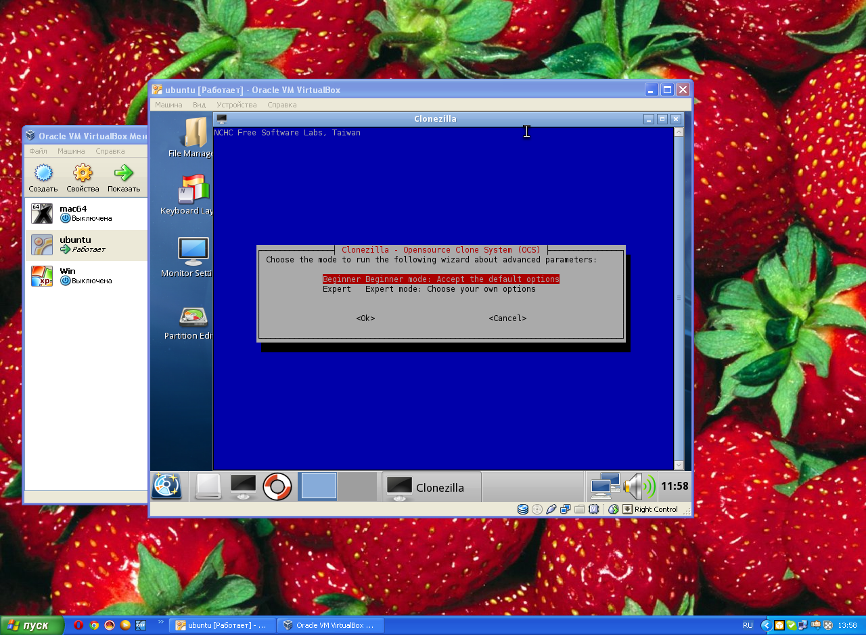Screen dimensions: 866x635
Task: Click the <Ok> button in Clonezilla dialog
Action: click(365, 318)
